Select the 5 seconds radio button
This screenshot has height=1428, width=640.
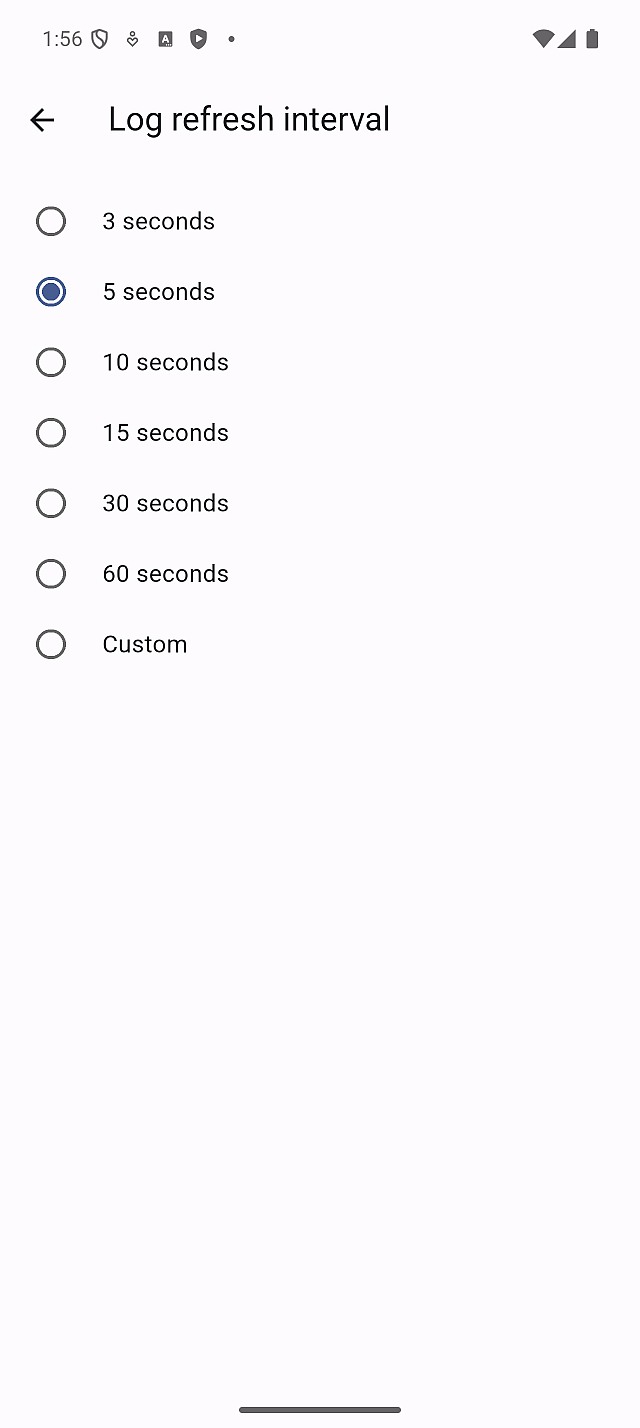[x=51, y=292]
